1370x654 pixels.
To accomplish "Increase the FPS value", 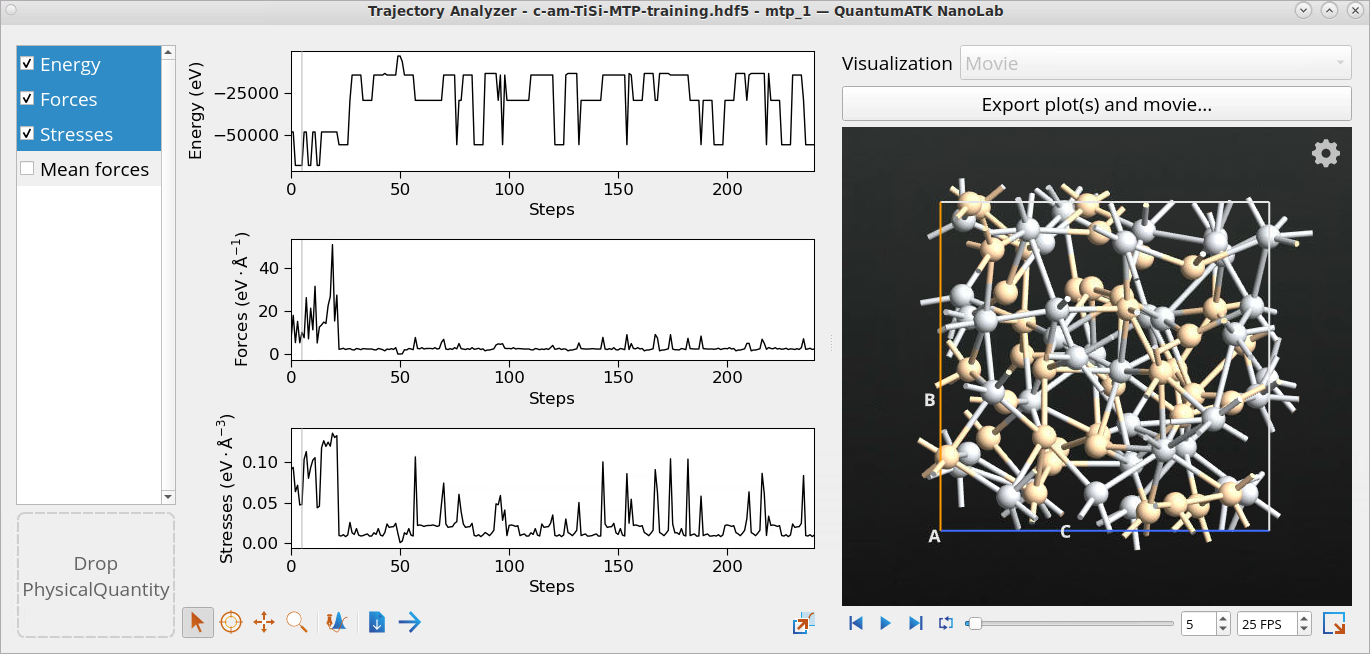I will click(x=1304, y=618).
